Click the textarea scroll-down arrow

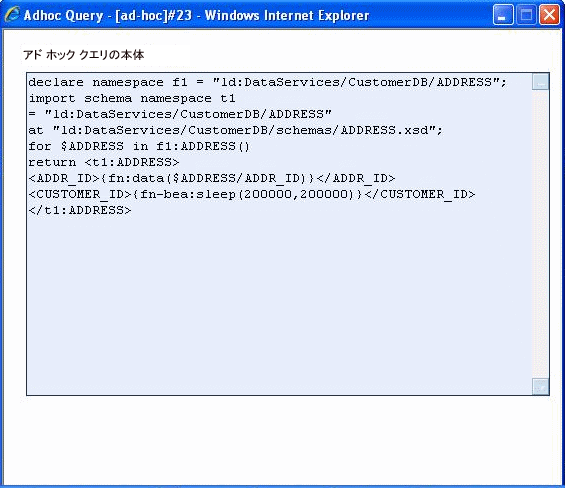pos(540,386)
